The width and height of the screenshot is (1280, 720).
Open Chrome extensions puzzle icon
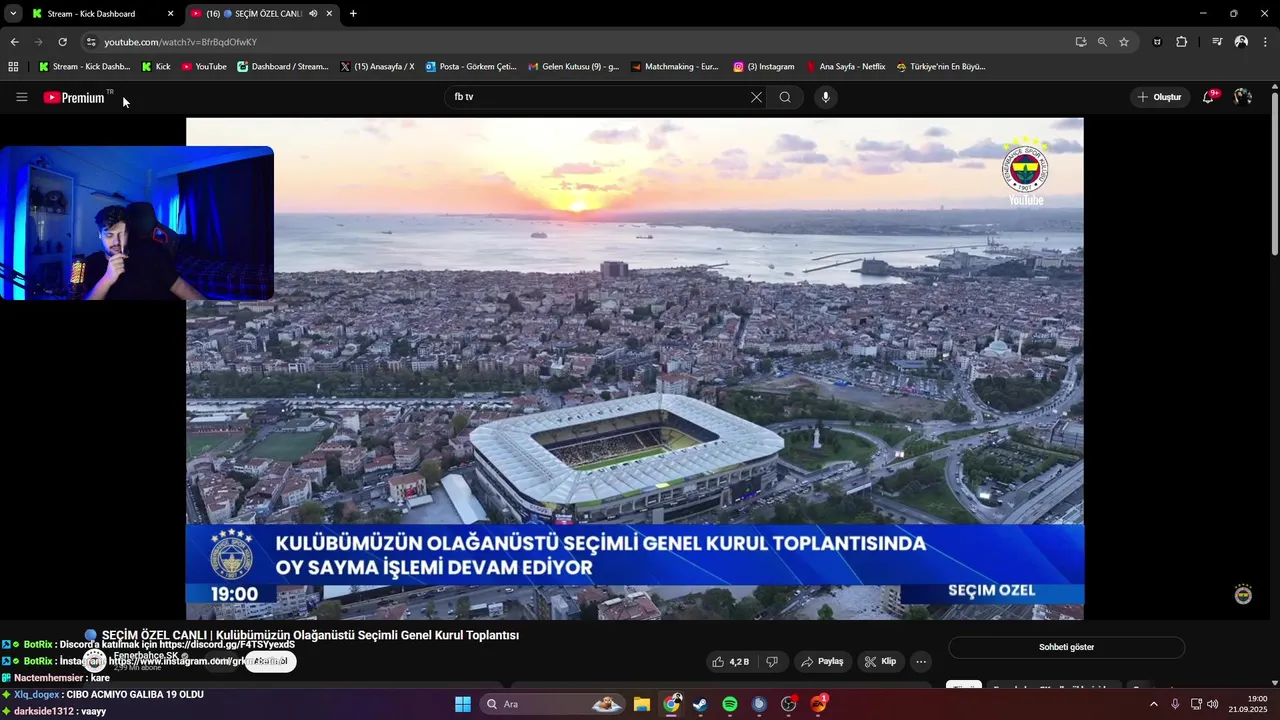(x=1181, y=42)
